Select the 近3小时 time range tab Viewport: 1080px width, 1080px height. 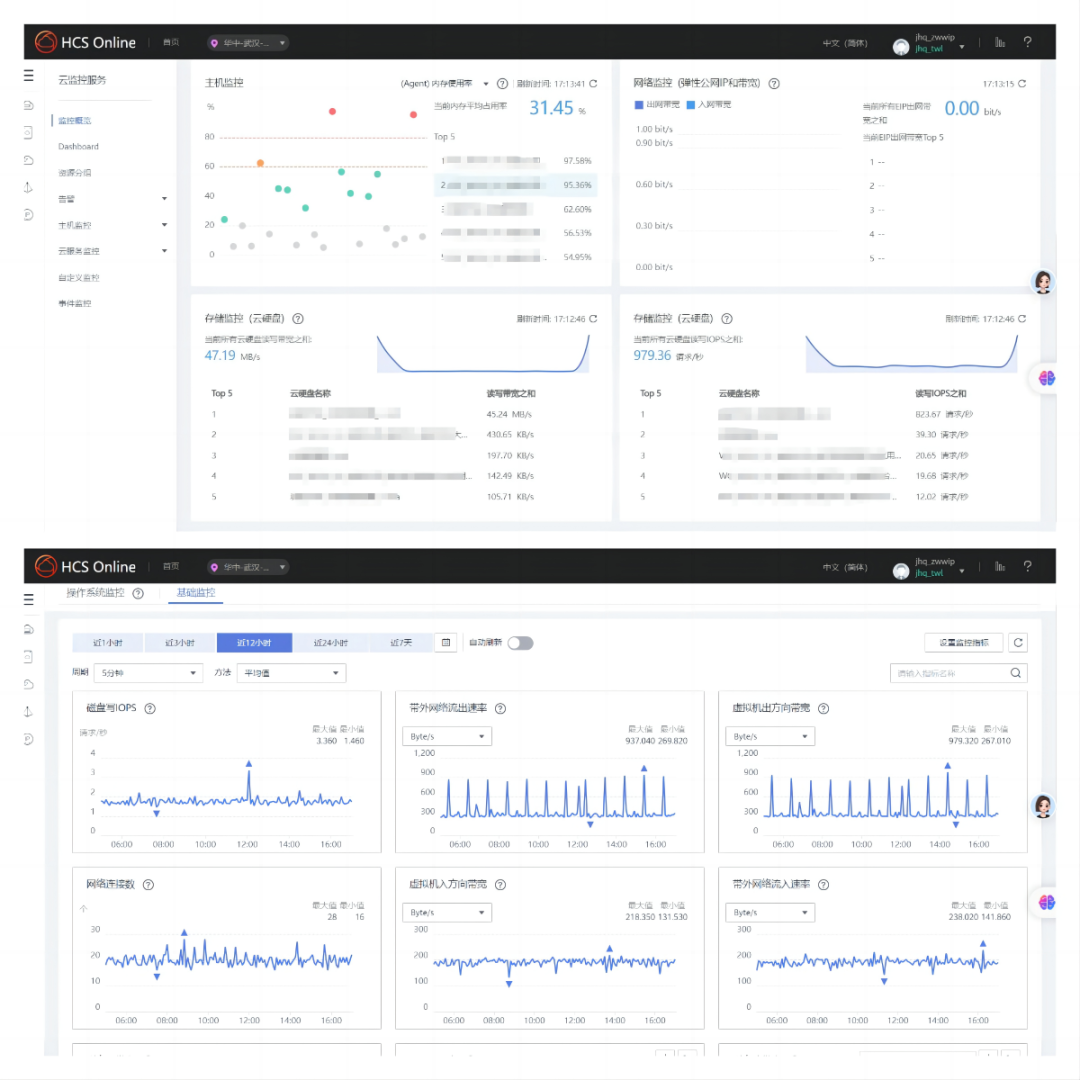[x=180, y=643]
